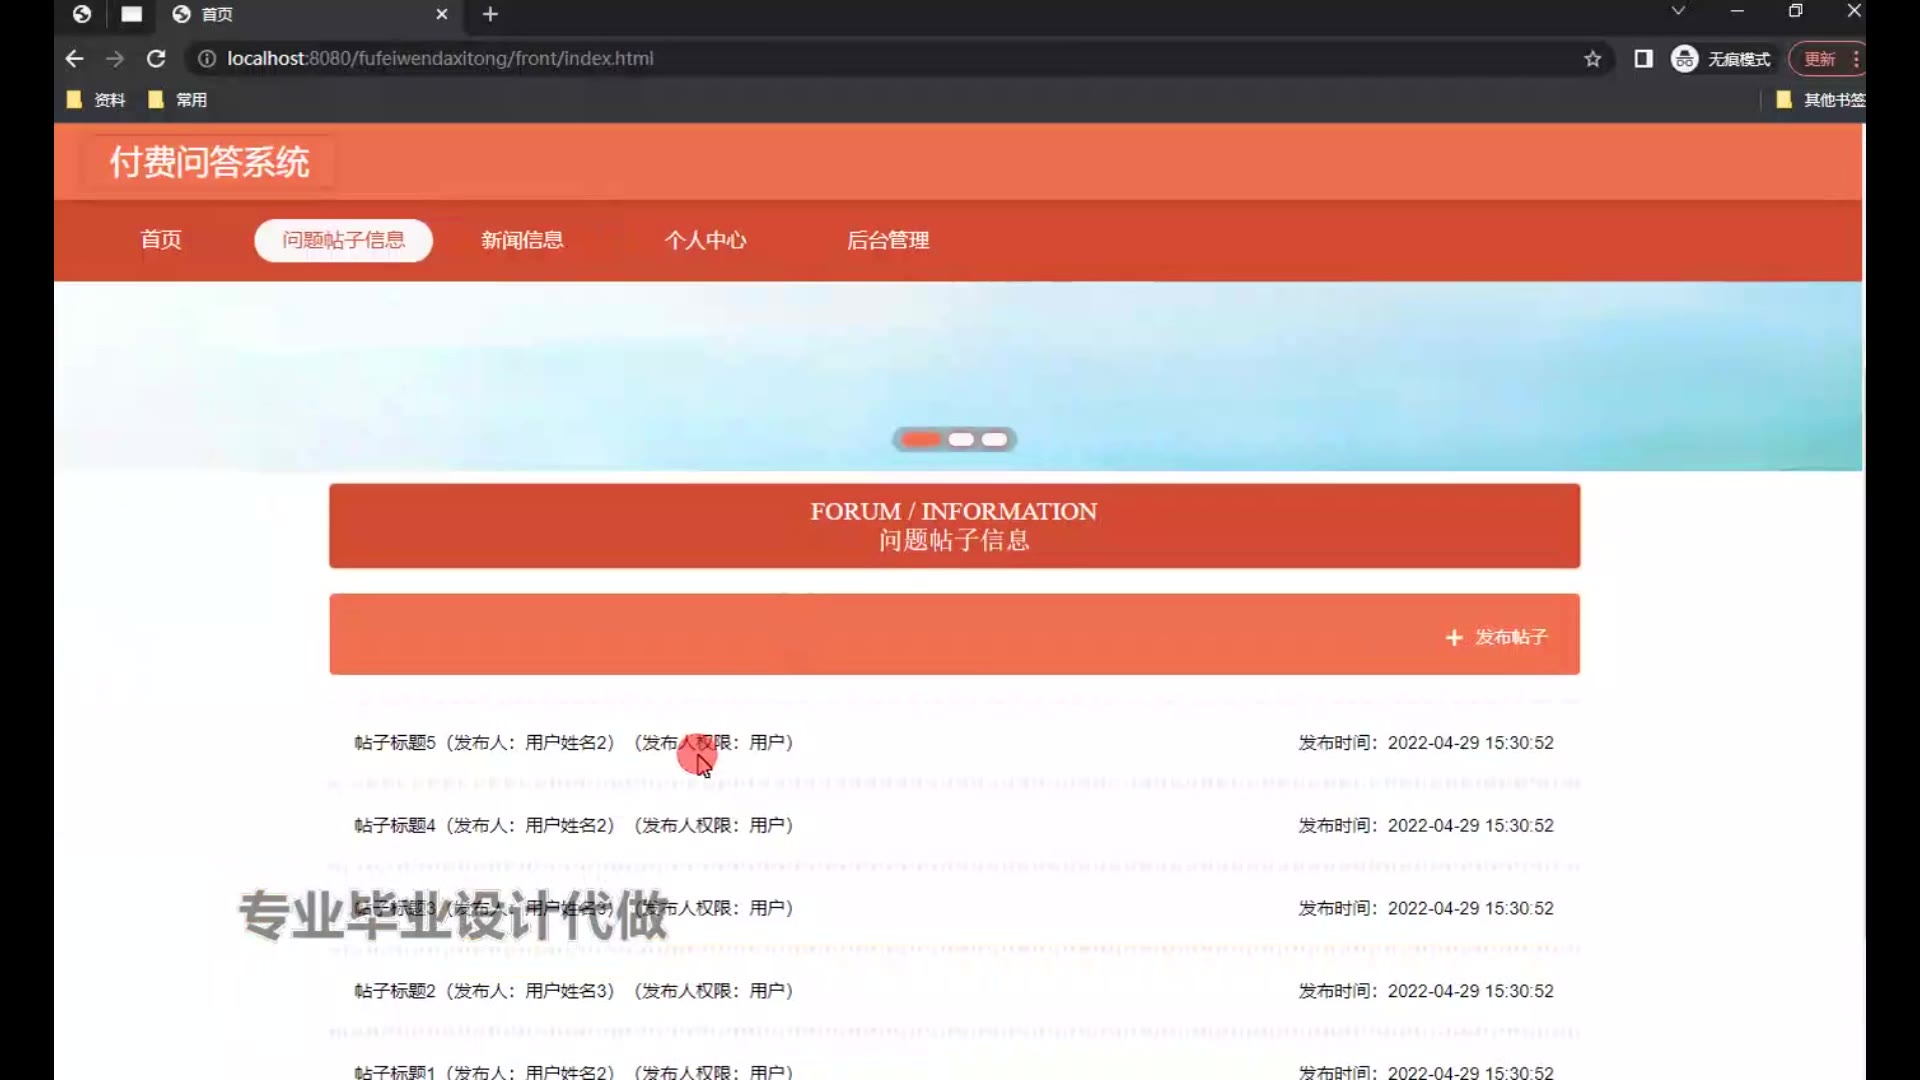This screenshot has width=1920, height=1080.
Task: Open the 其他书签 bookmarks folder
Action: point(1820,100)
